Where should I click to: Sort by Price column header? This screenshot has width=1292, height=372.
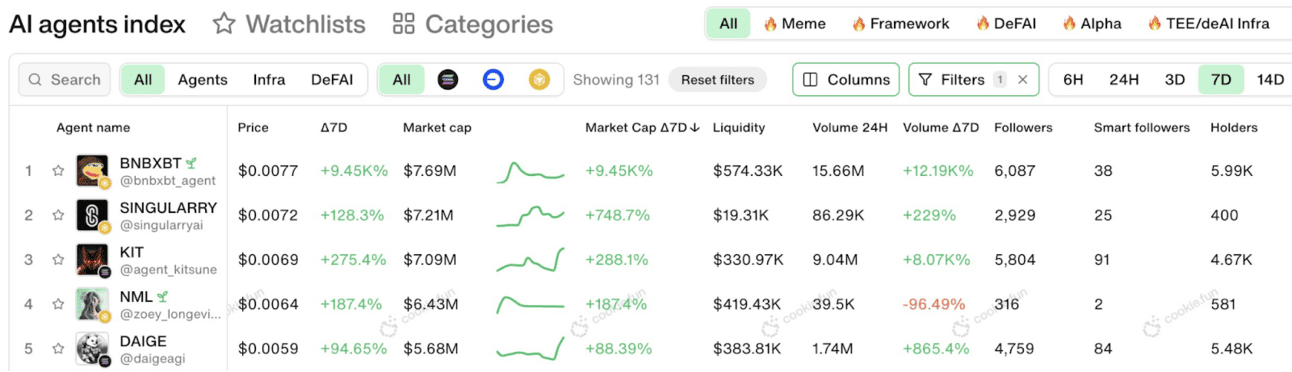click(253, 128)
